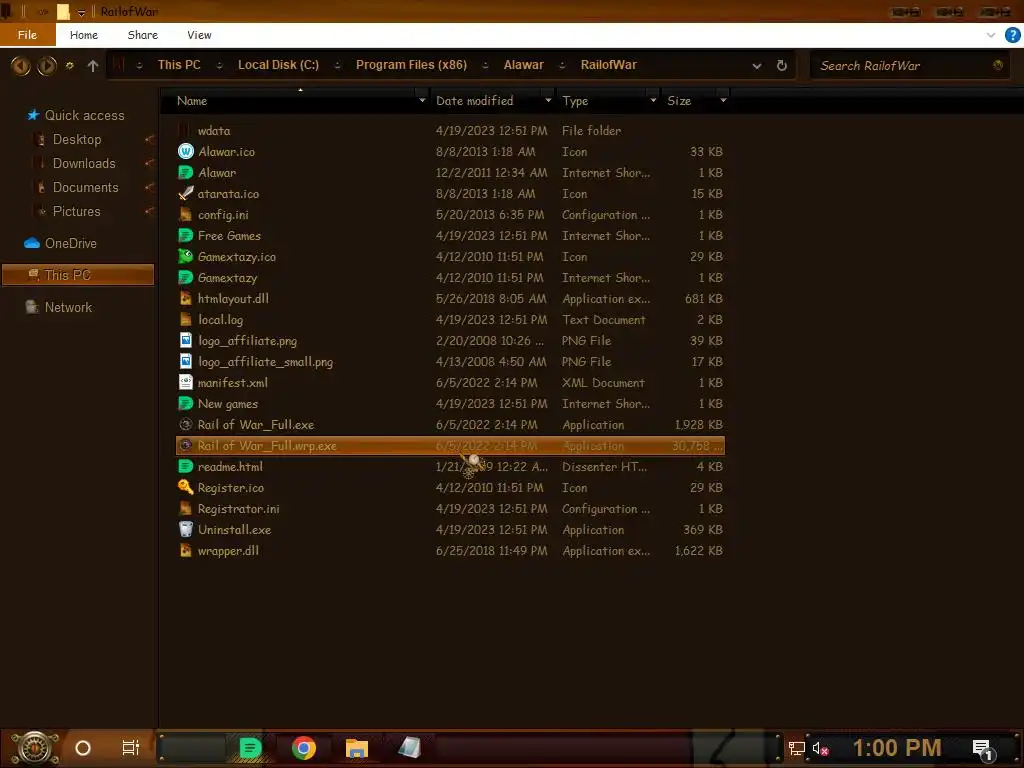Switch to the View ribbon tab
The image size is (1024, 768).
click(x=199, y=35)
